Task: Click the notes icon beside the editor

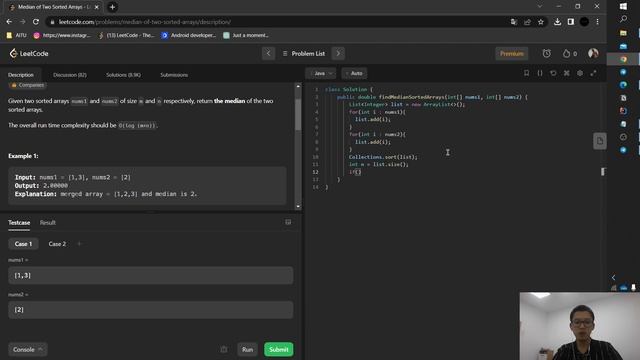Action: pos(600,141)
